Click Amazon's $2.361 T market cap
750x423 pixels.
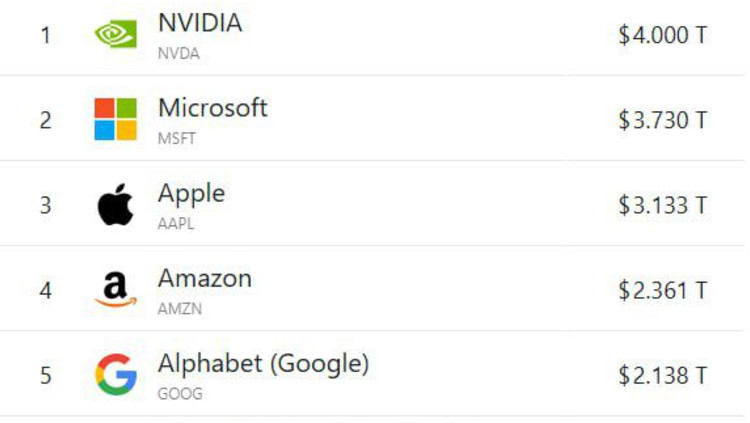tap(662, 291)
